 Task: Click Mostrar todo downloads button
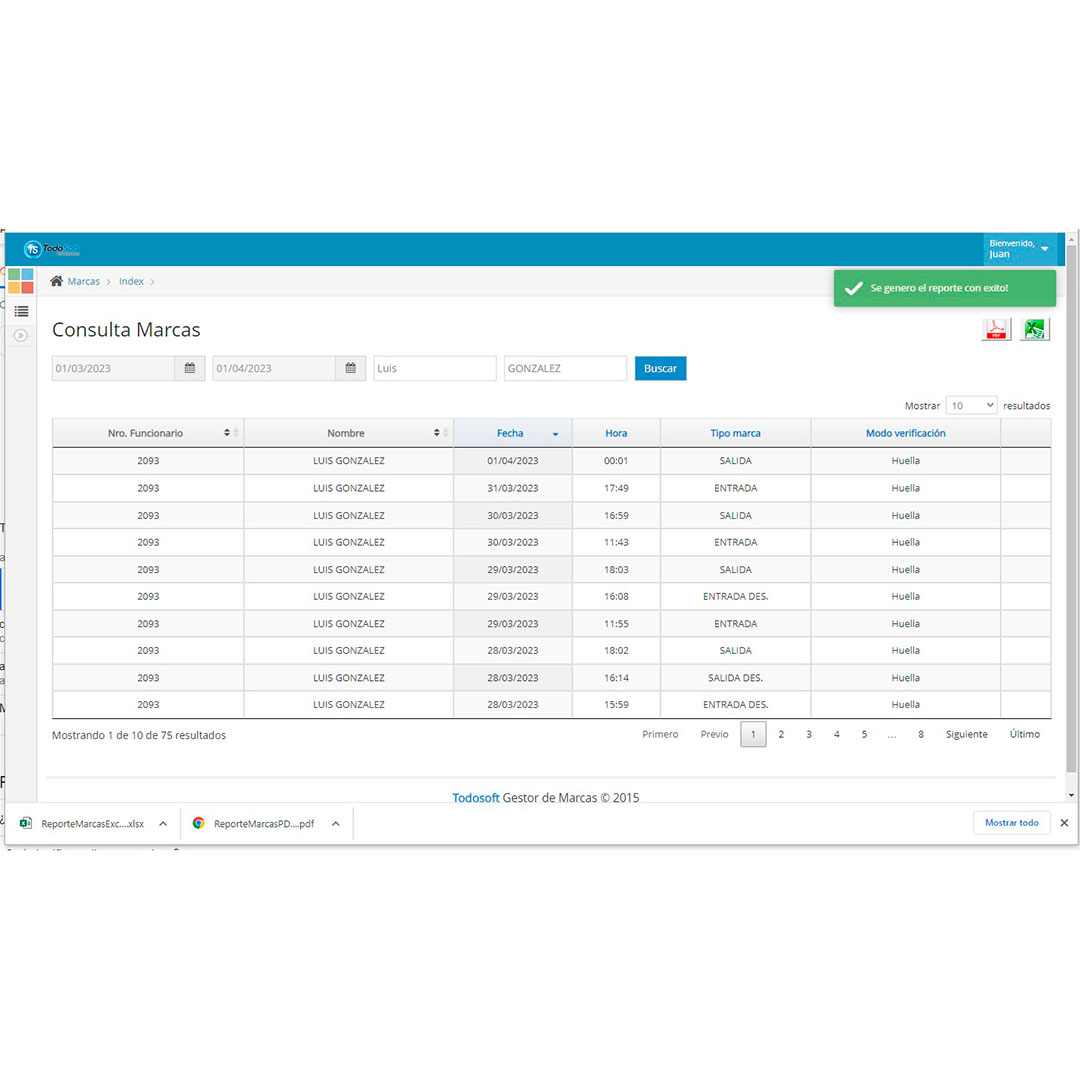1011,822
